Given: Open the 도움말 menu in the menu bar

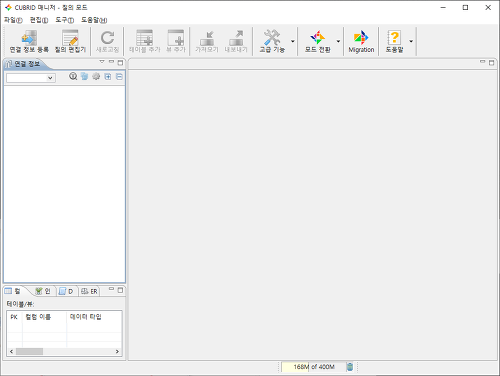Looking at the screenshot, I should click(94, 20).
